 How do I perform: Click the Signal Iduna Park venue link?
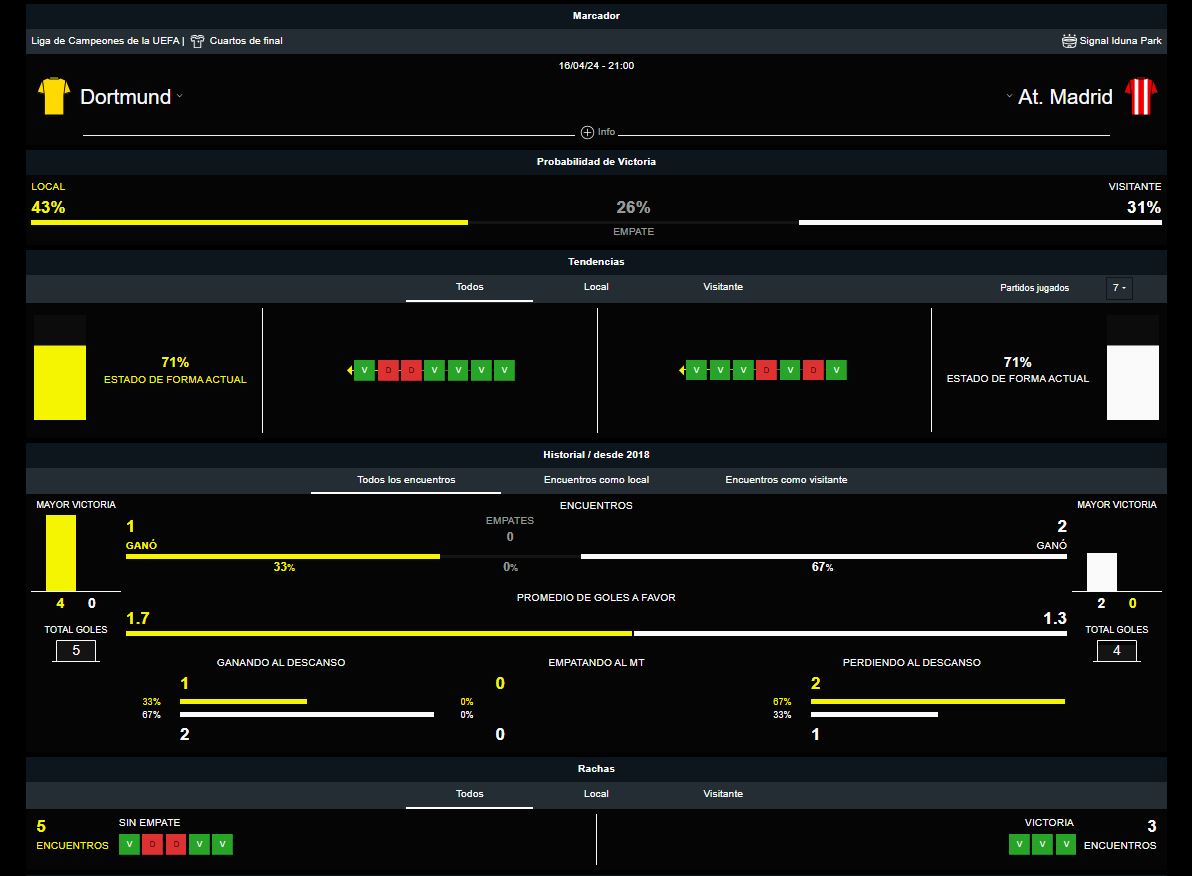click(1120, 41)
